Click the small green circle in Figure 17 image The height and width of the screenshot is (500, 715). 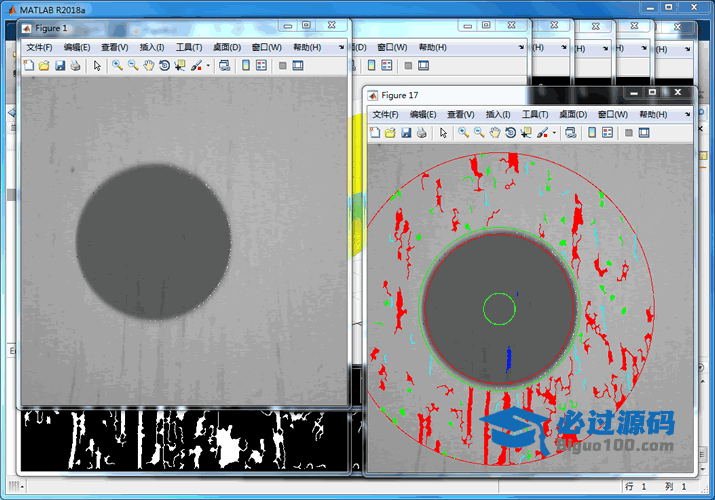coord(499,308)
